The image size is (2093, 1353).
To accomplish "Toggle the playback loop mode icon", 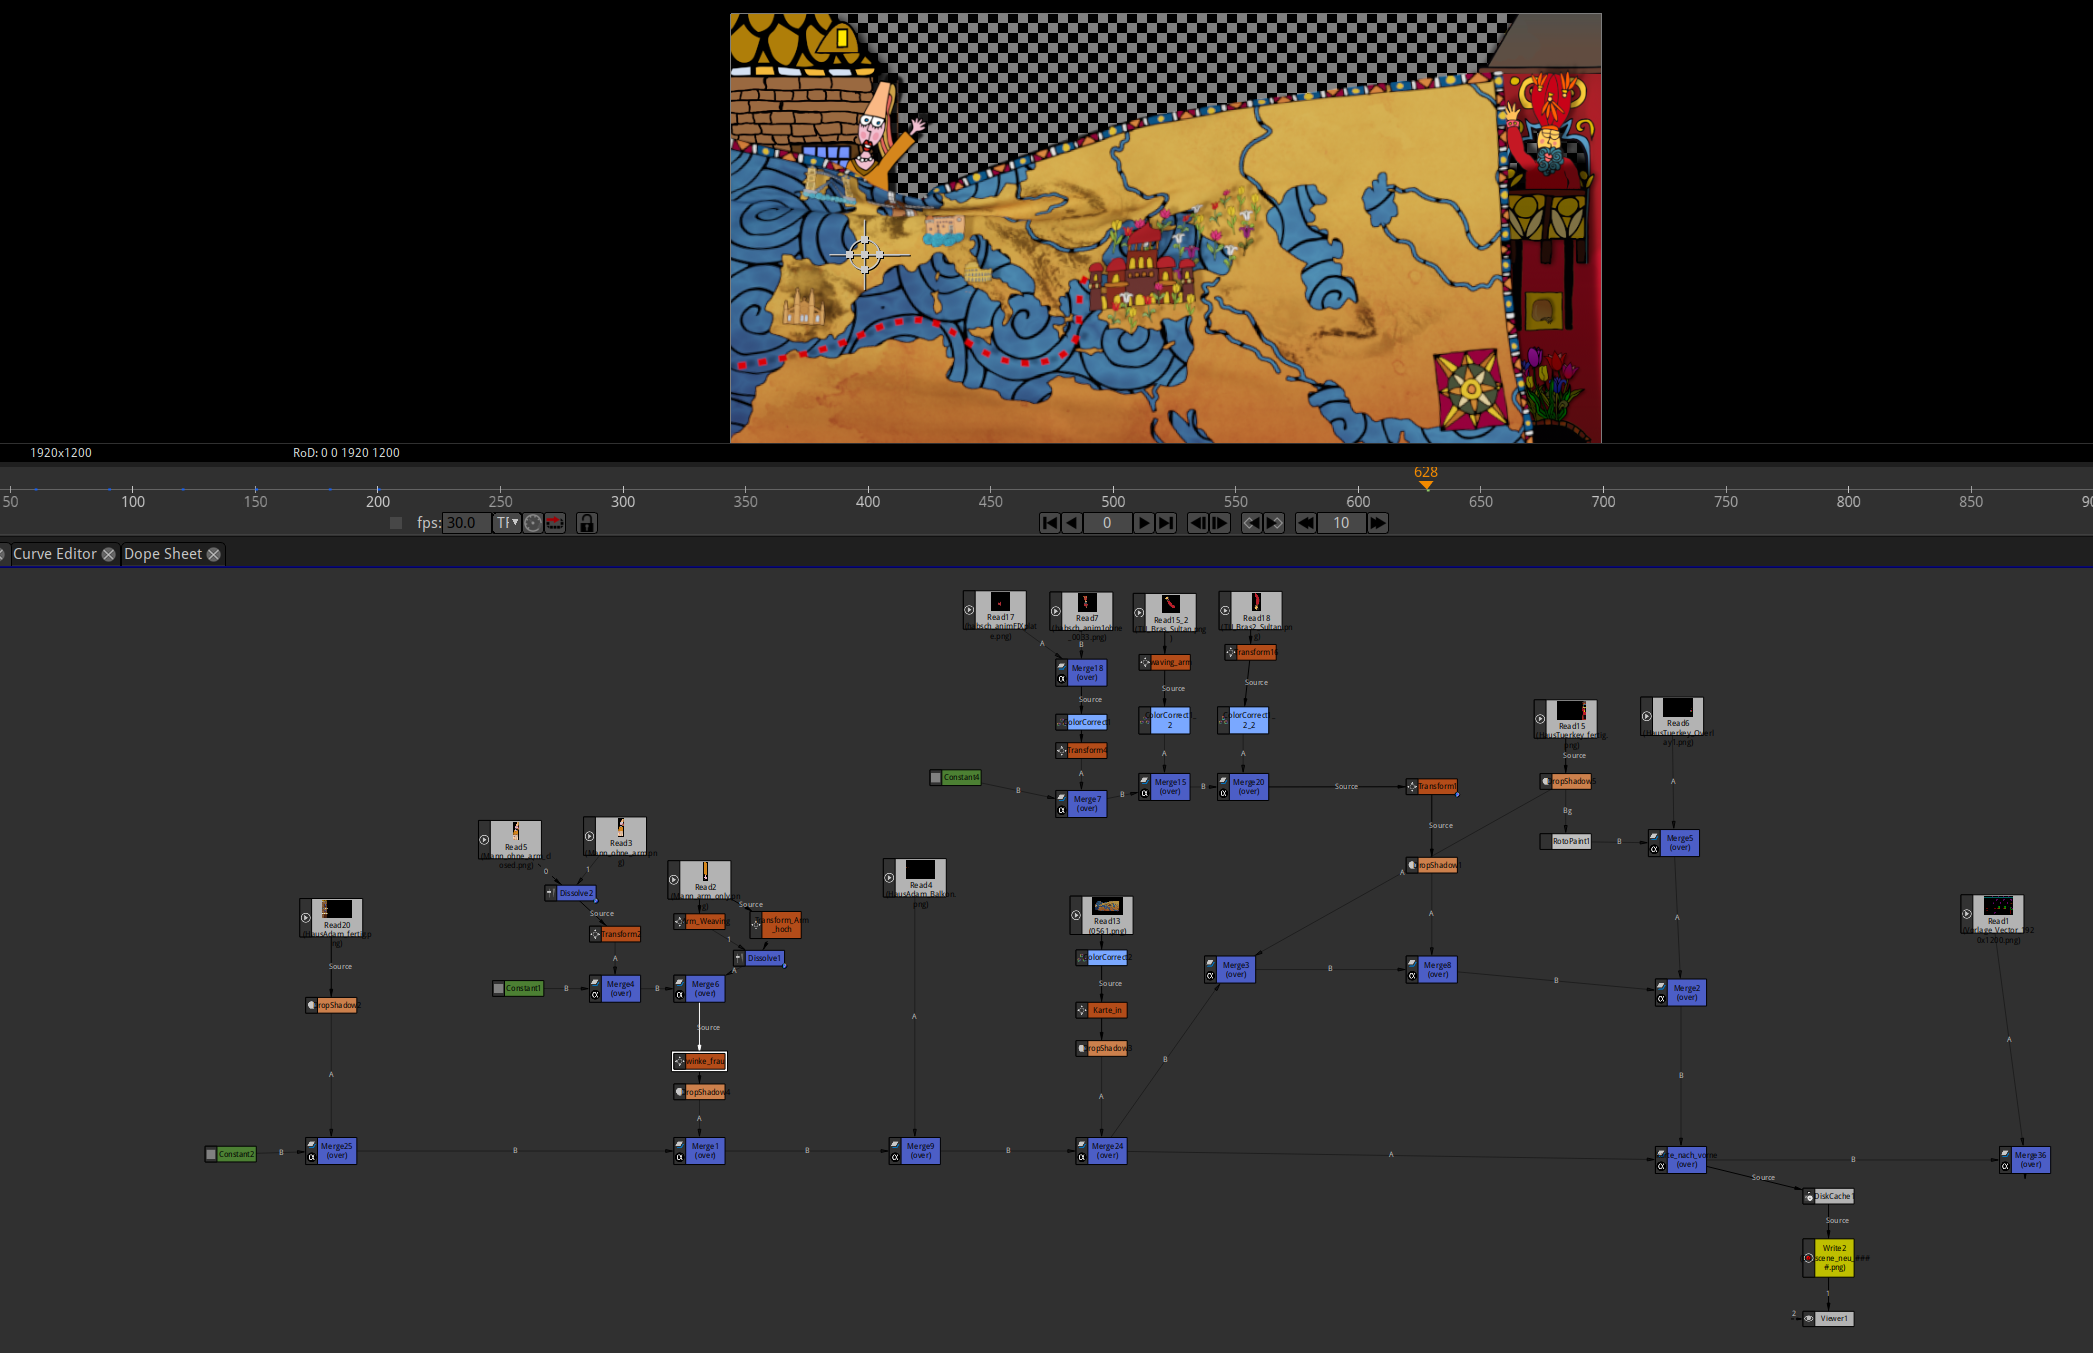I will click(555, 523).
